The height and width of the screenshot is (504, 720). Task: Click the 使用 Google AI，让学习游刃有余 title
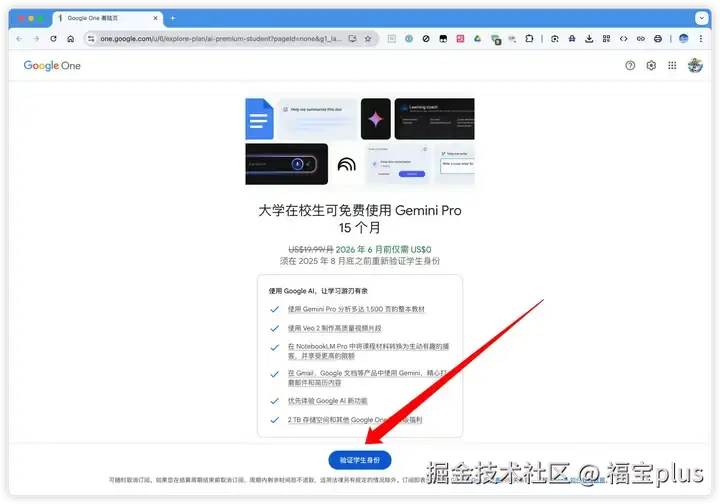click(318, 291)
